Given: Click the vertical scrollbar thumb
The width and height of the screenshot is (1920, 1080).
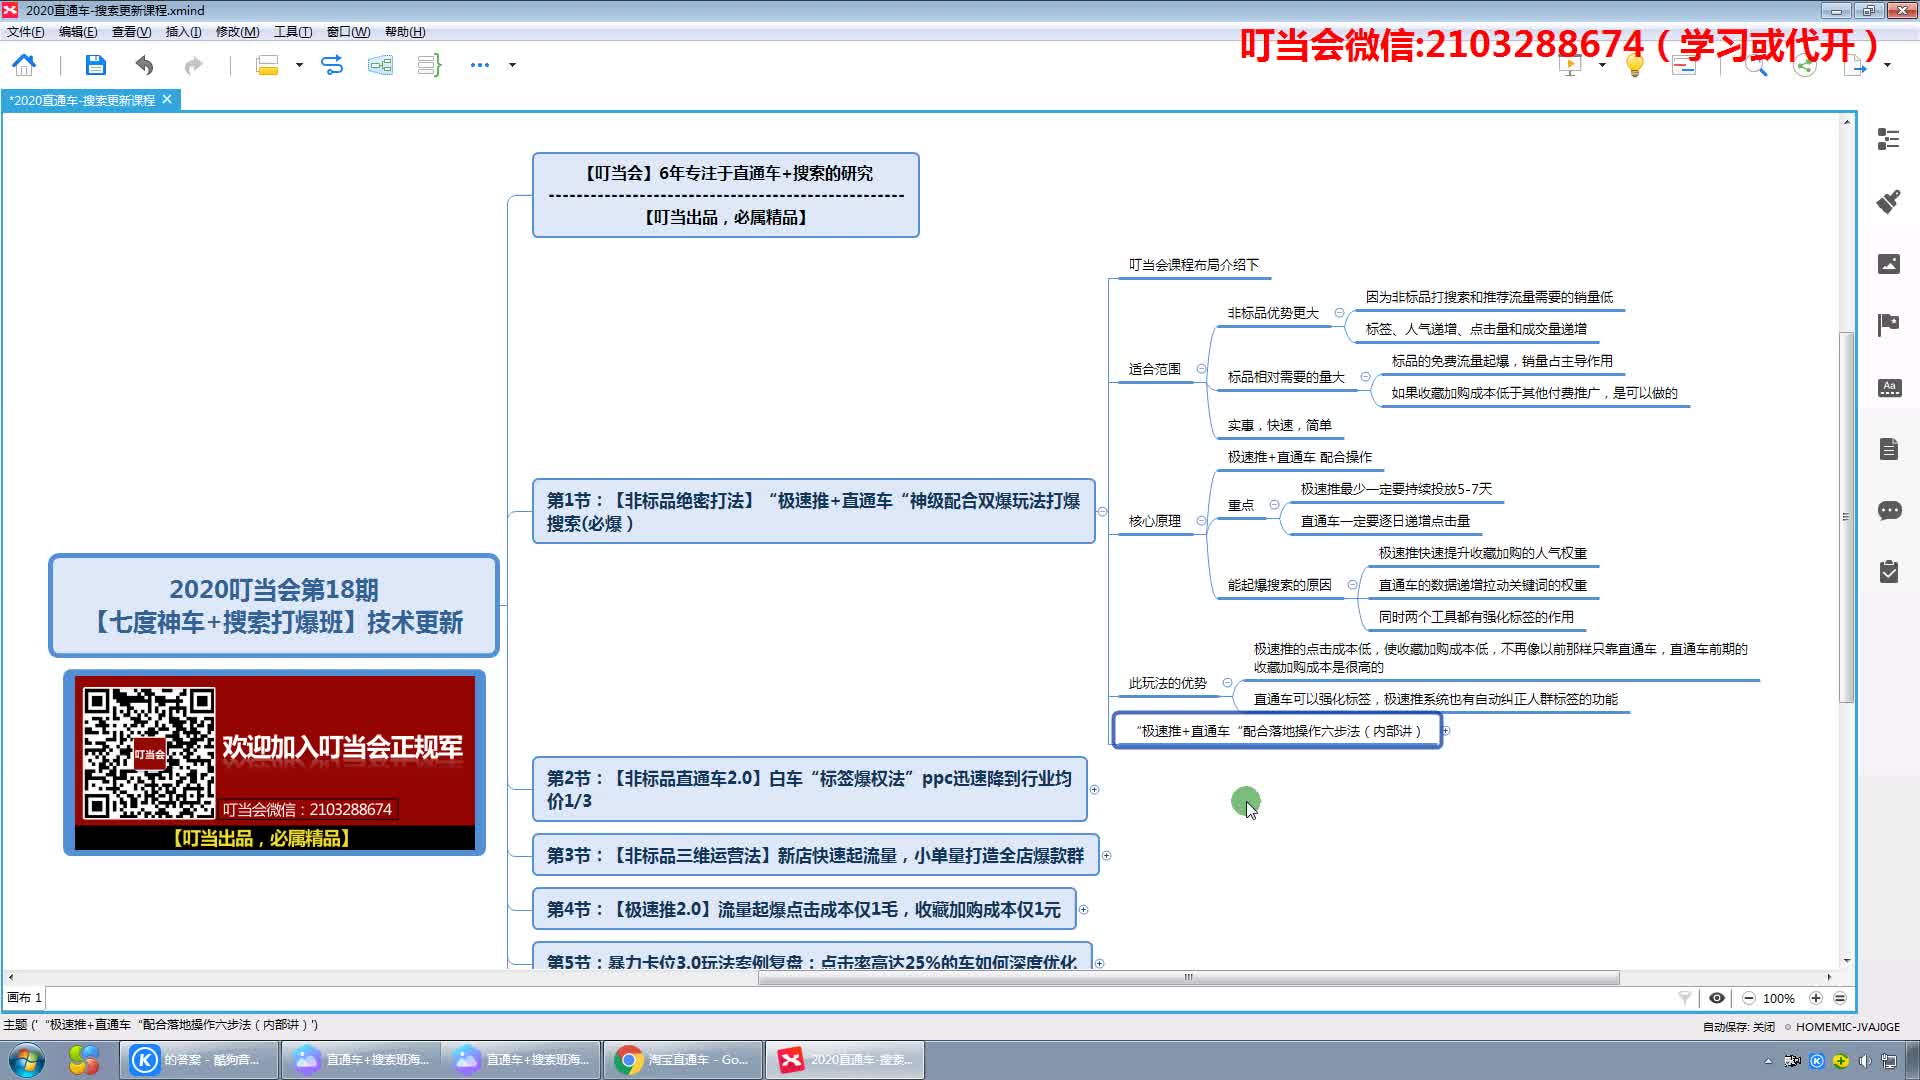Looking at the screenshot, I should tap(1846, 516).
